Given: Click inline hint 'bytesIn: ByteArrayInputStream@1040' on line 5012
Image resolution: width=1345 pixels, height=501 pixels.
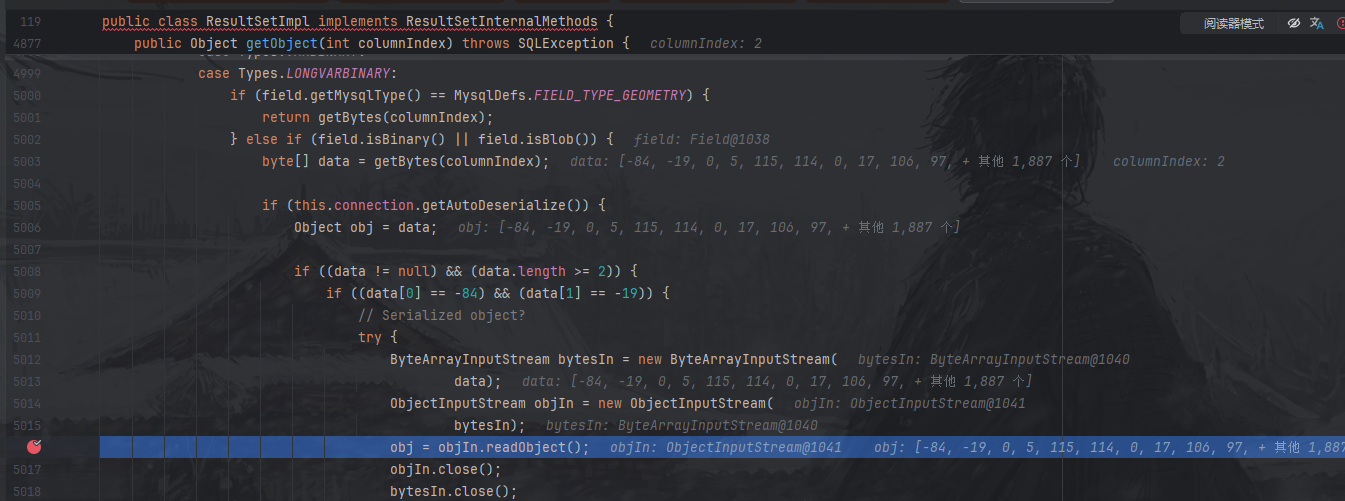Looking at the screenshot, I should tap(994, 359).
